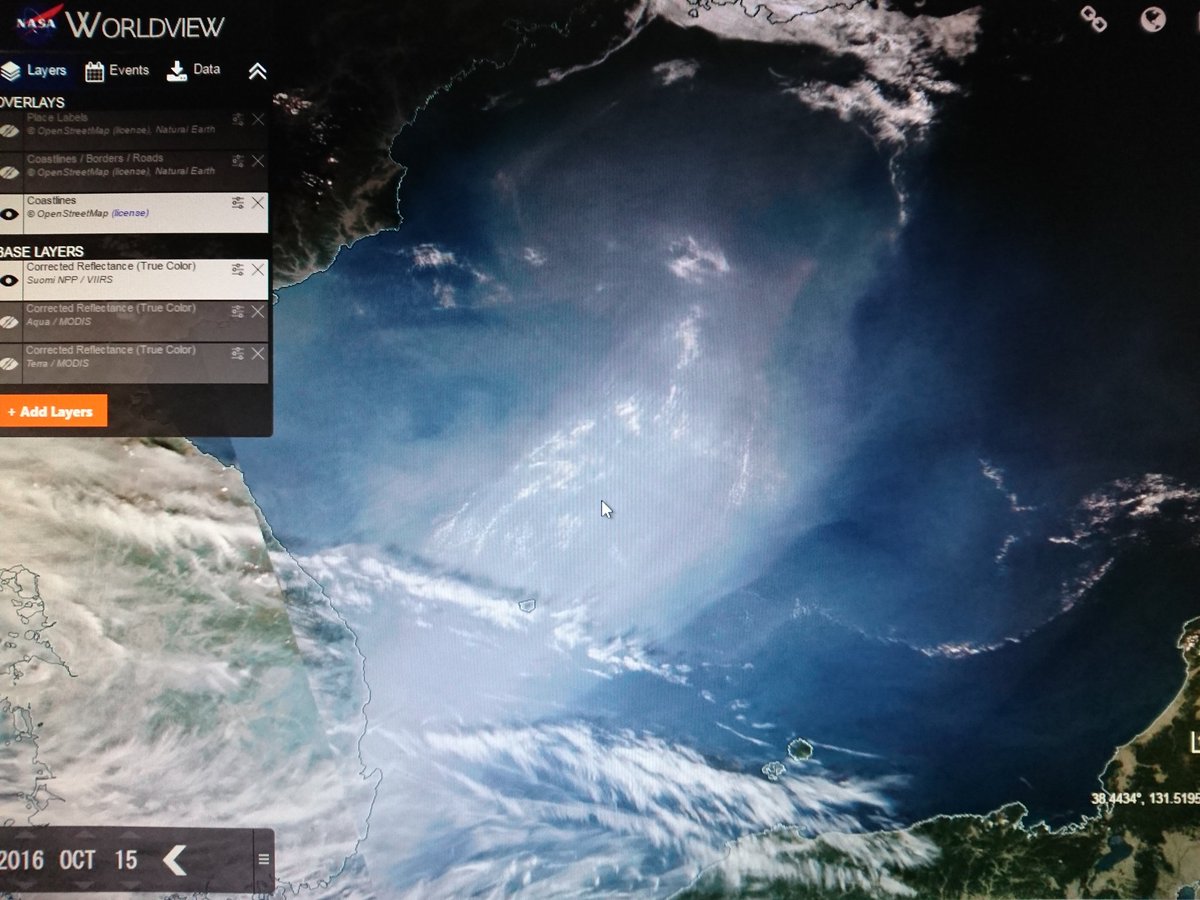Select the 'Terra / MODIS' subtitle text

tap(57, 364)
